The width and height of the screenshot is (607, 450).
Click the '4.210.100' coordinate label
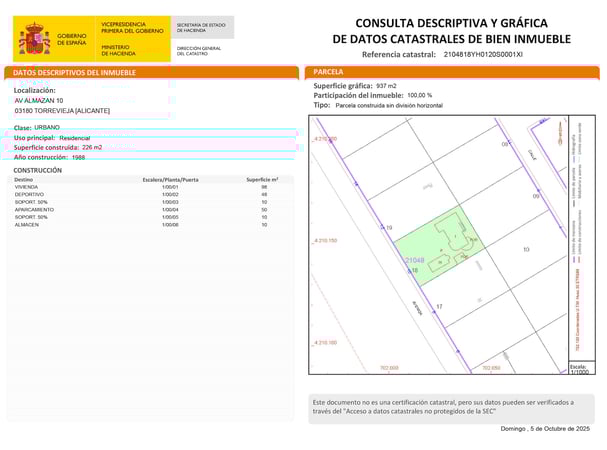click(x=326, y=343)
